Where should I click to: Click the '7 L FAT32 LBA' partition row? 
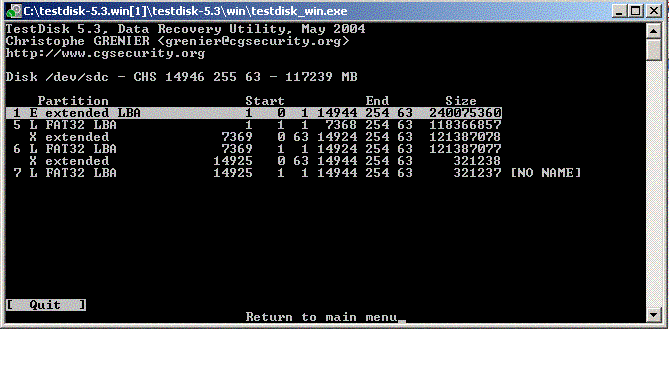[297, 173]
